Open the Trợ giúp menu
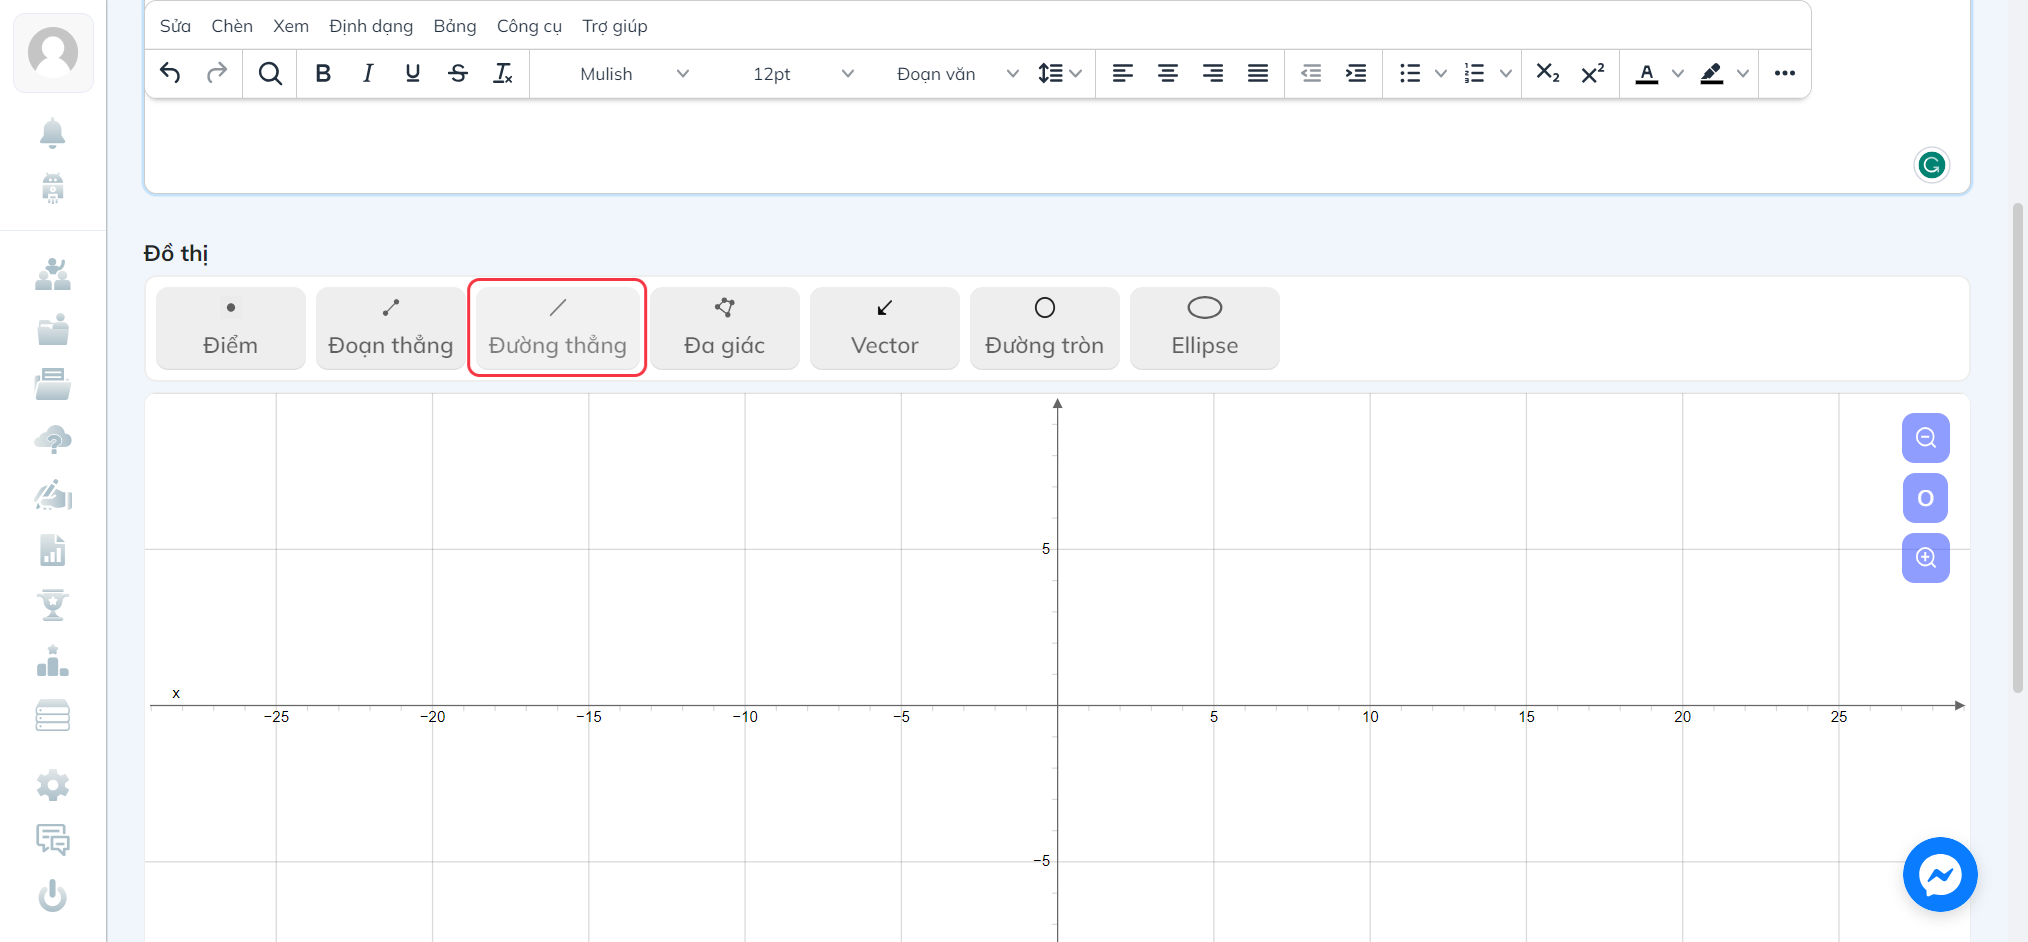Image resolution: width=2028 pixels, height=942 pixels. (615, 26)
